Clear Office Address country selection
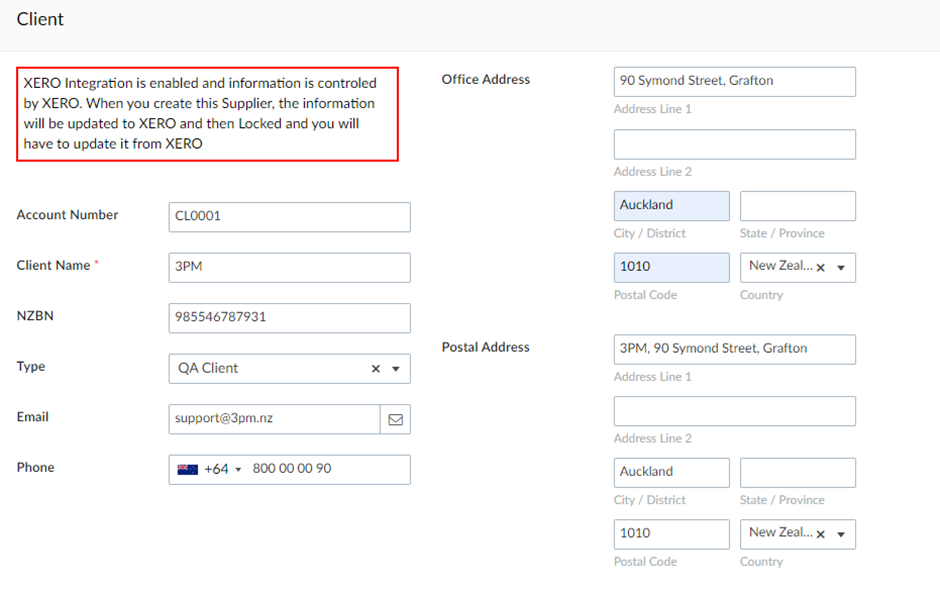Image resolution: width=940 pixels, height=591 pixels. click(x=821, y=268)
